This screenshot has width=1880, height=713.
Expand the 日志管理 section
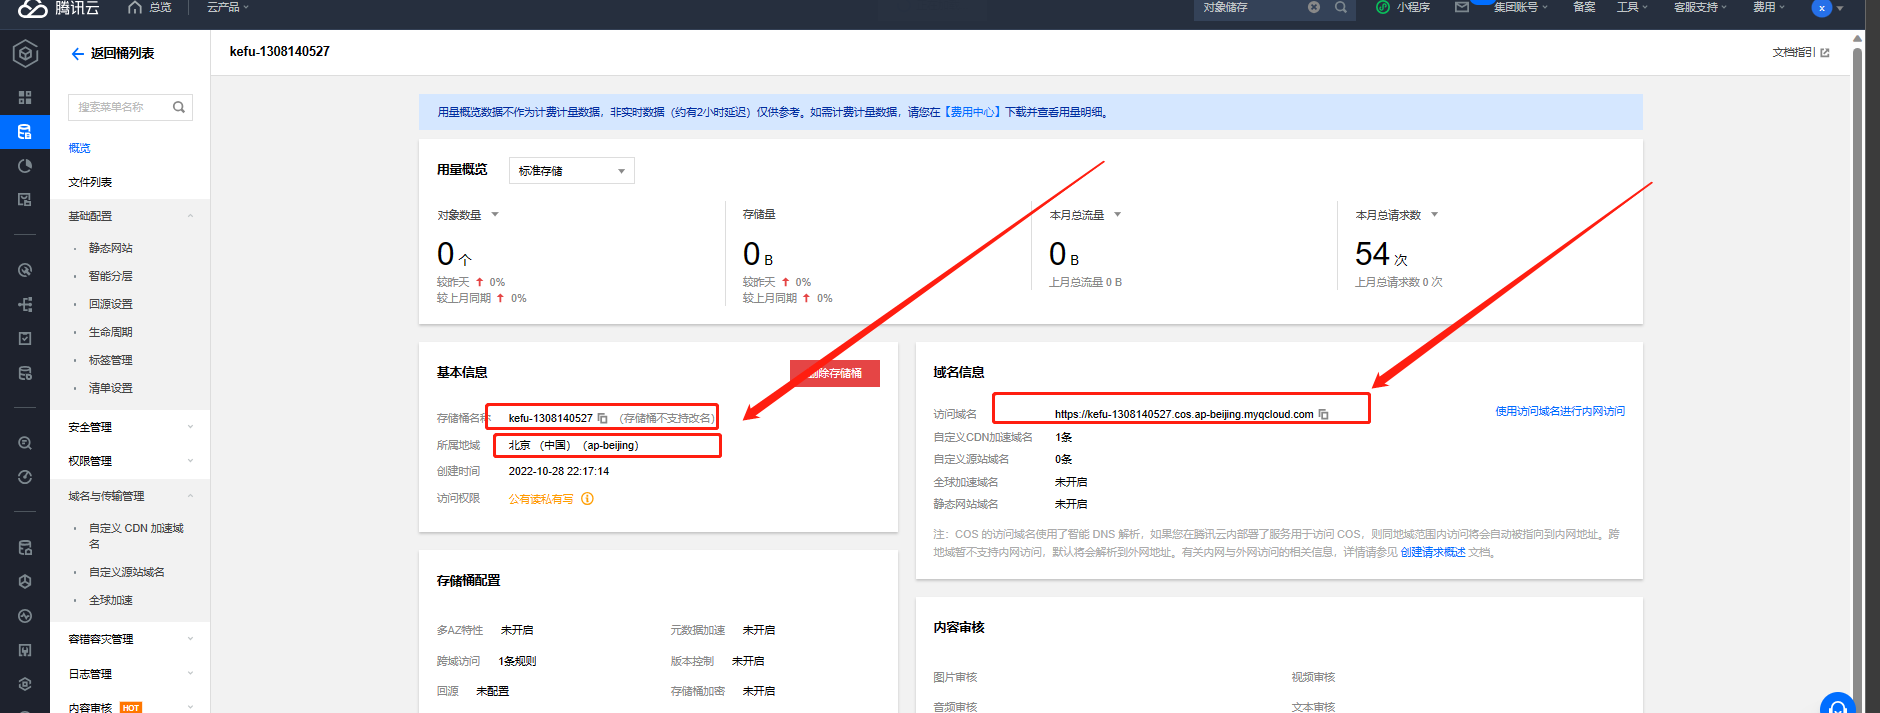130,674
